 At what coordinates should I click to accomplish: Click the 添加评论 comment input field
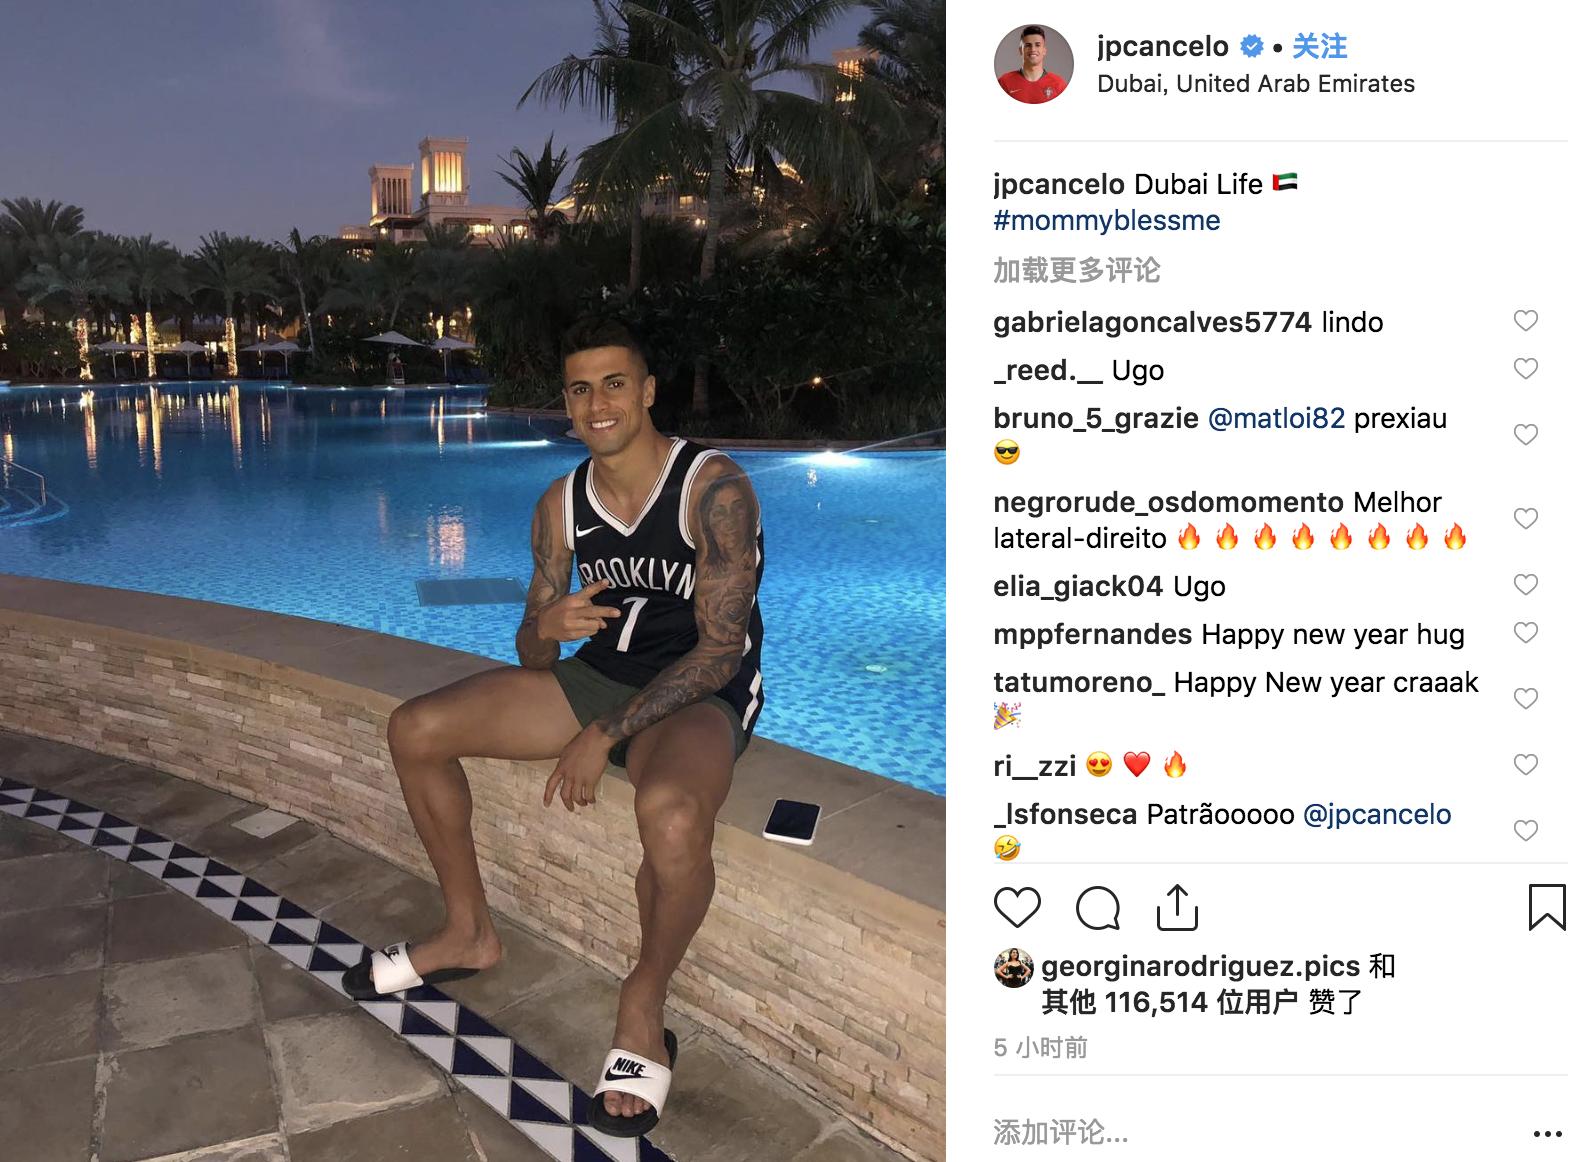(1250, 1133)
